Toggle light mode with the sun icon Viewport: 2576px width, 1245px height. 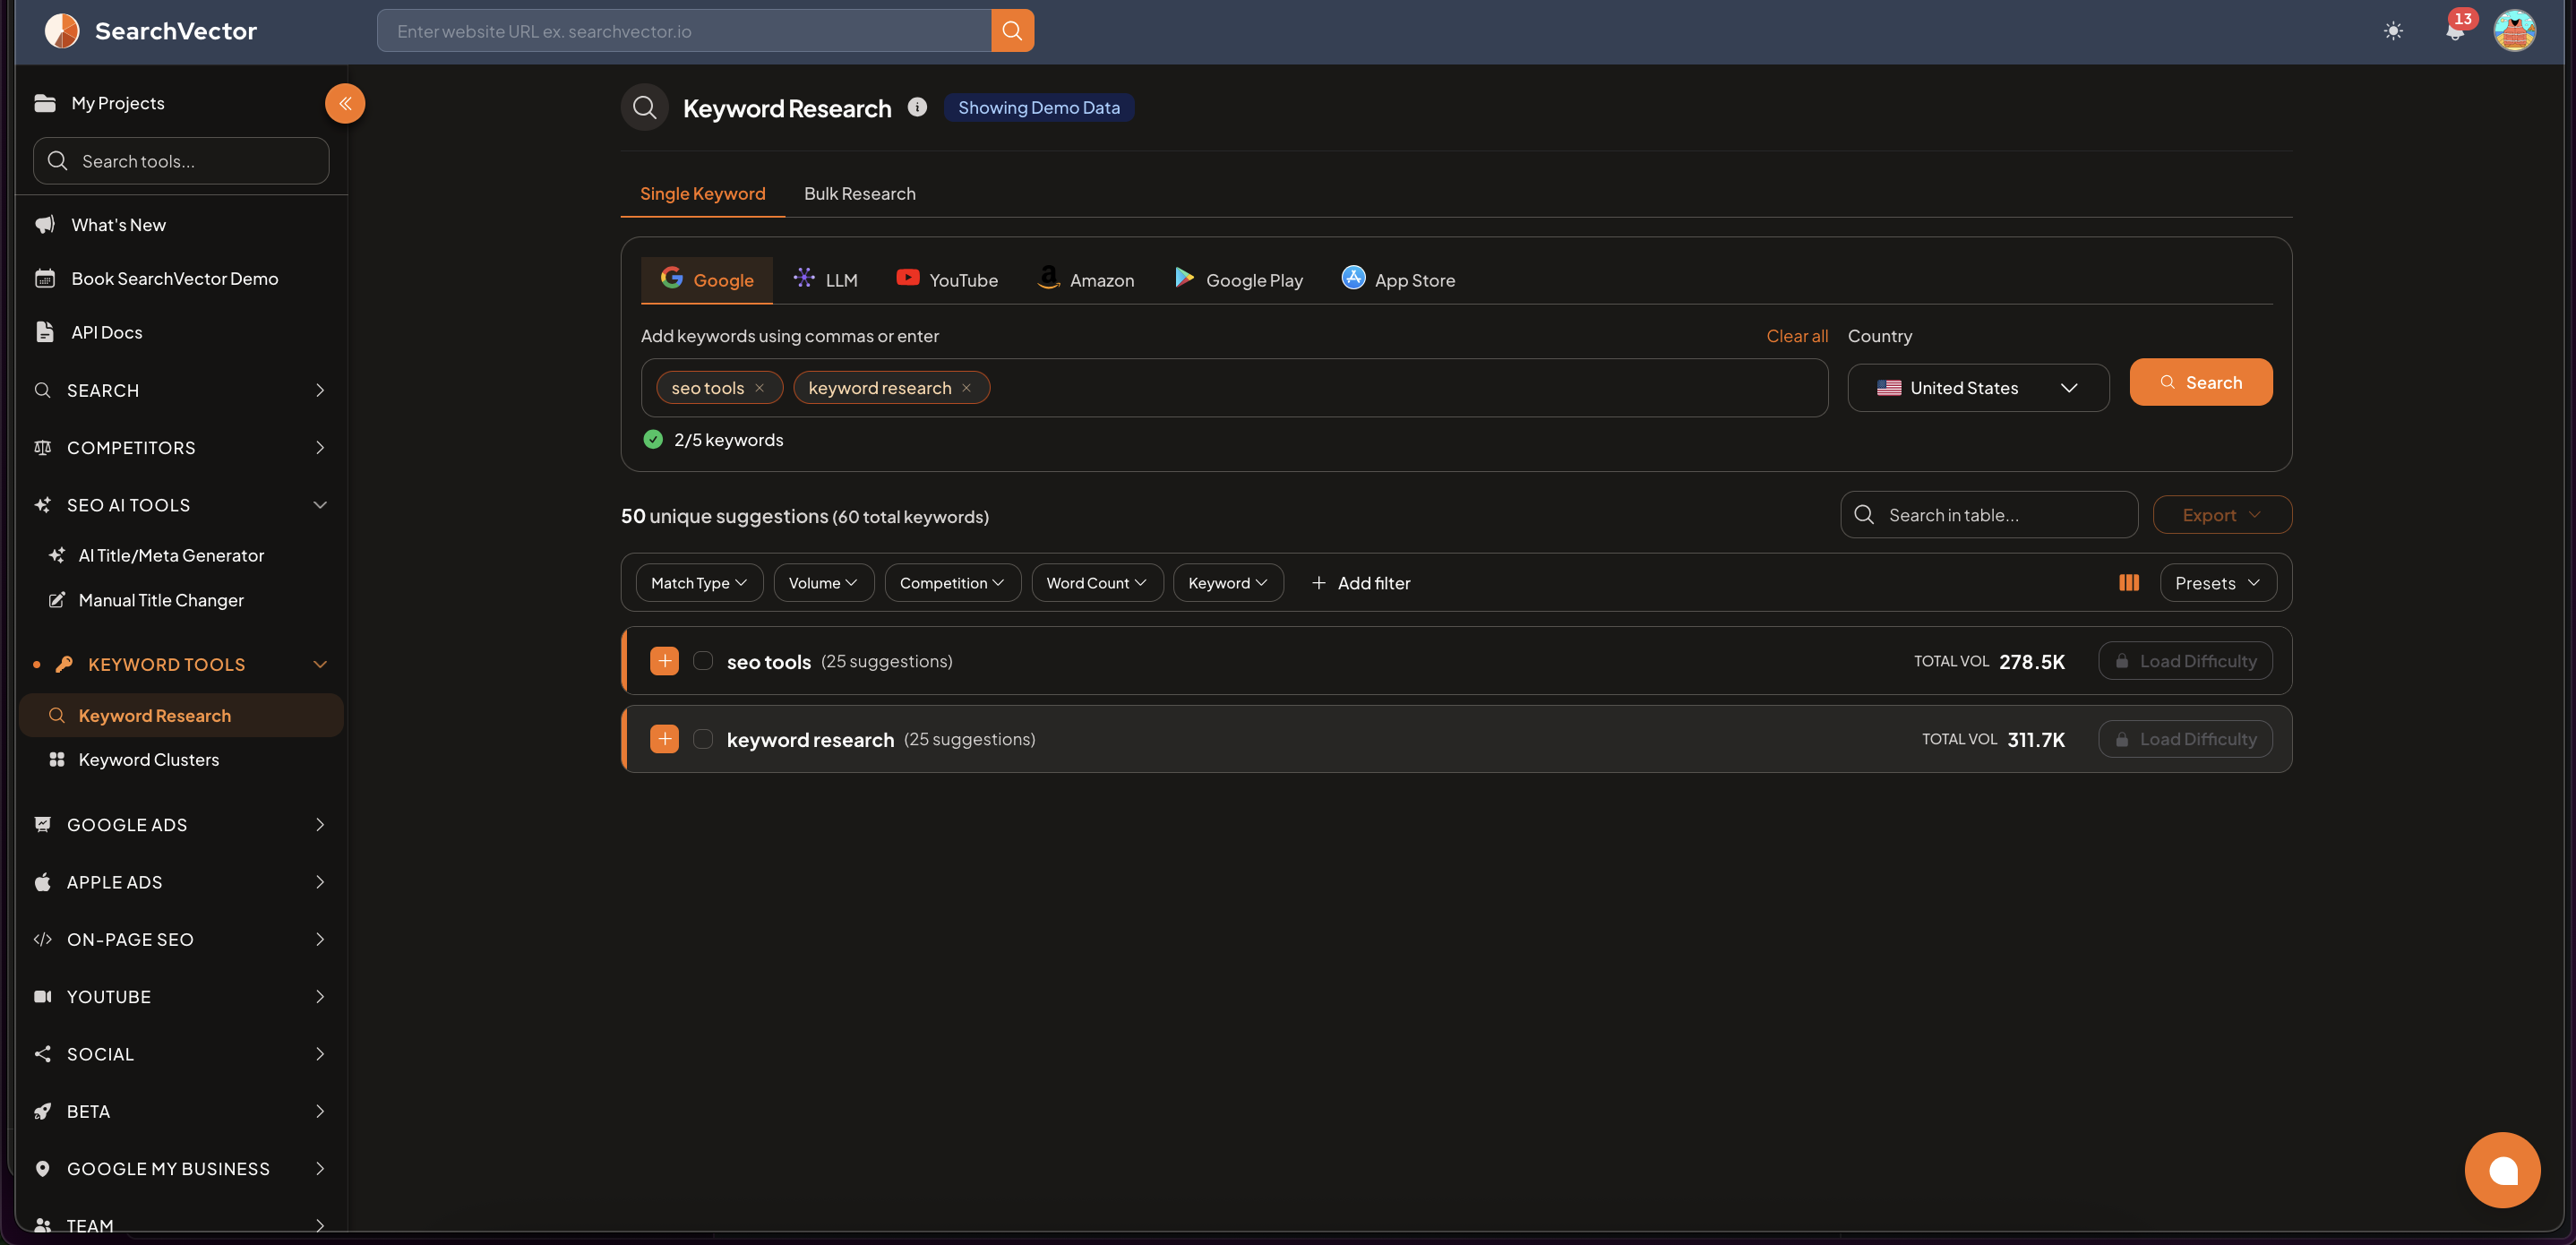(2393, 31)
